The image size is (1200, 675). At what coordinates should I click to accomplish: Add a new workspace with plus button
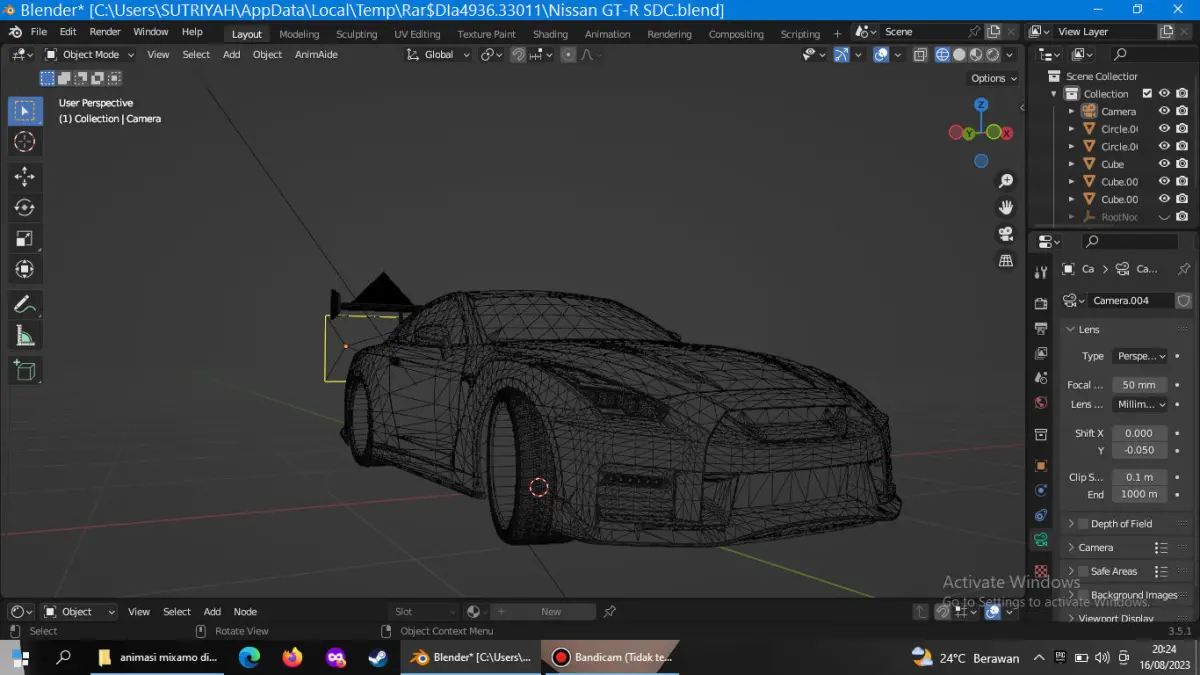[838, 34]
